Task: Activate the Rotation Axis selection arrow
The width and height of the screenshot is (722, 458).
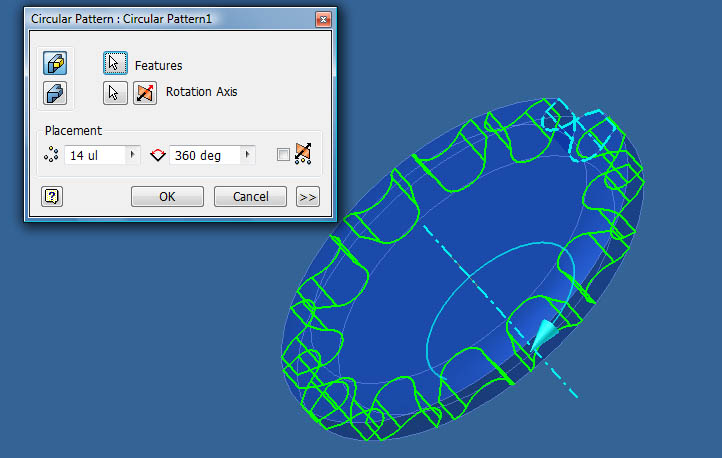Action: point(115,93)
